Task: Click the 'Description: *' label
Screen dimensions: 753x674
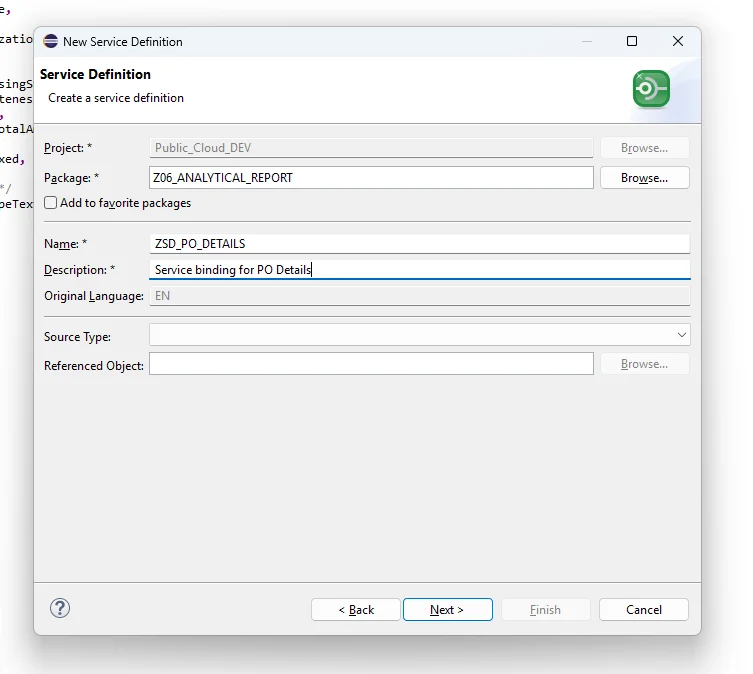Action: pos(79,270)
